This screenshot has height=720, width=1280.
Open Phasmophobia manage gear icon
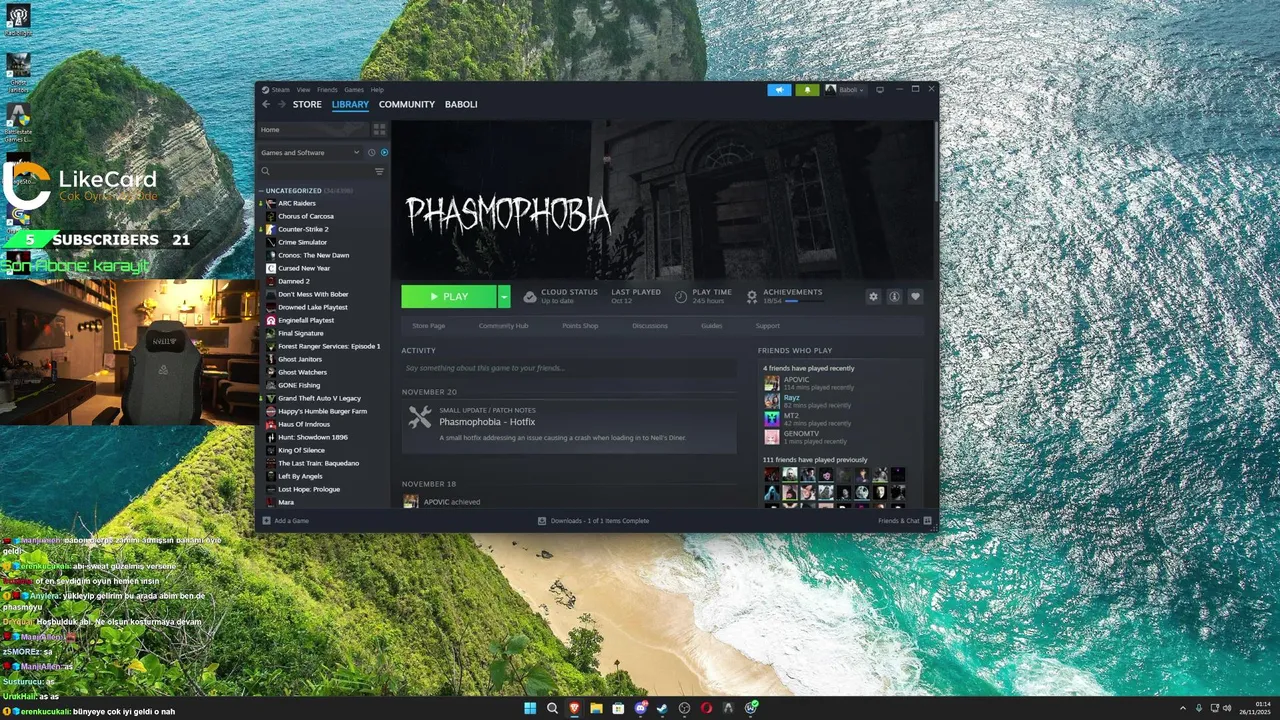pyautogui.click(x=873, y=296)
